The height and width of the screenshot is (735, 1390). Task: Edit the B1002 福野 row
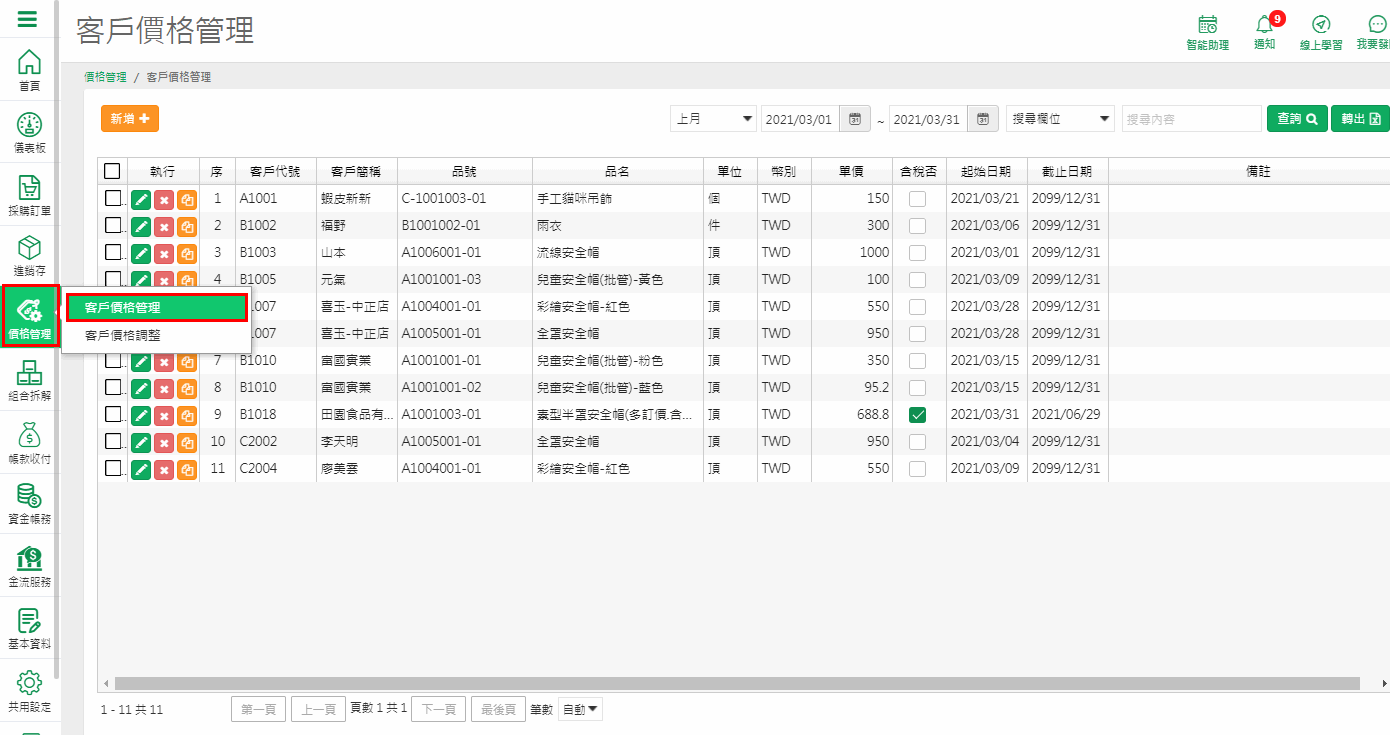(x=141, y=226)
